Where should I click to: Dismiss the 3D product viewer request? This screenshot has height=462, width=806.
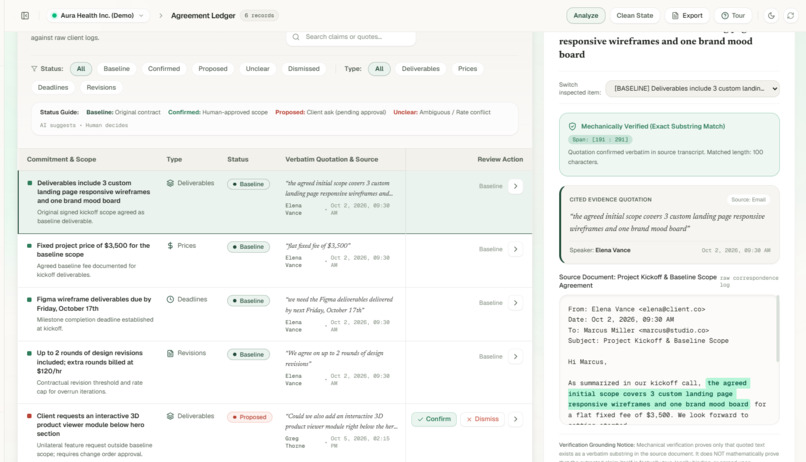point(482,419)
